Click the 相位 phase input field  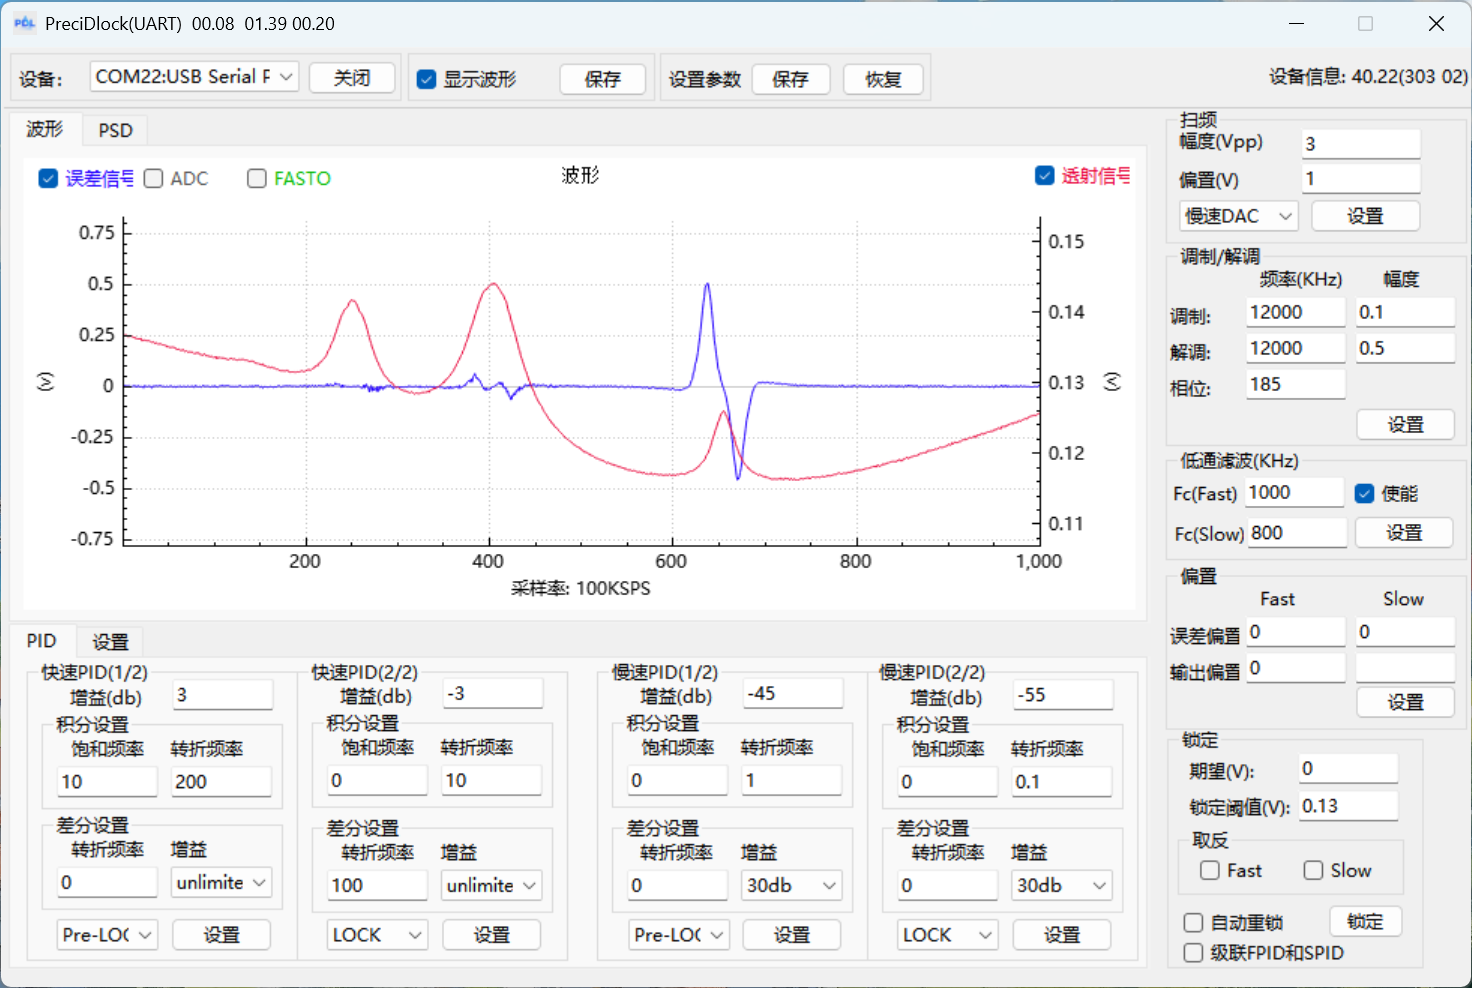point(1295,384)
